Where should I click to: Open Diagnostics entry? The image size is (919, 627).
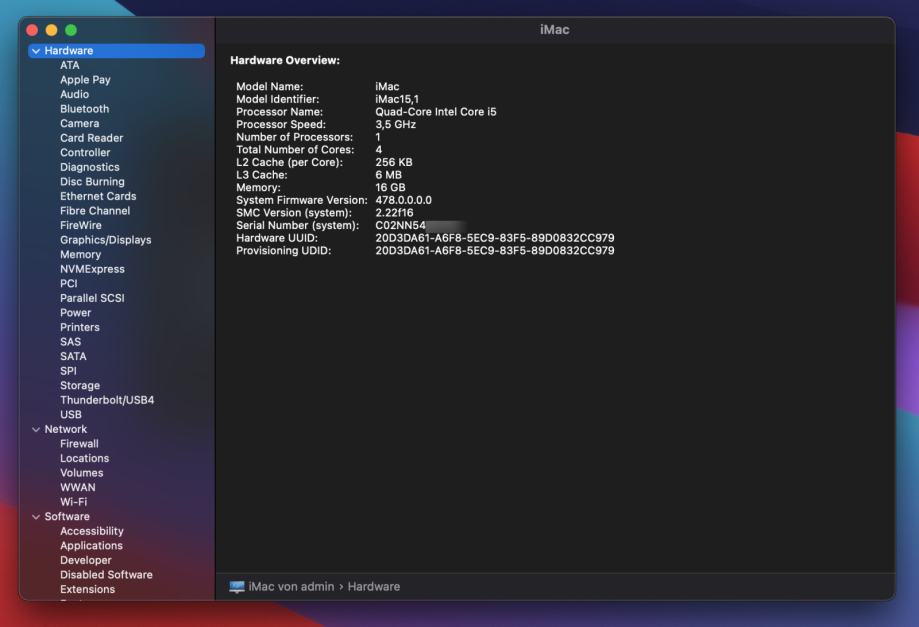tap(90, 167)
